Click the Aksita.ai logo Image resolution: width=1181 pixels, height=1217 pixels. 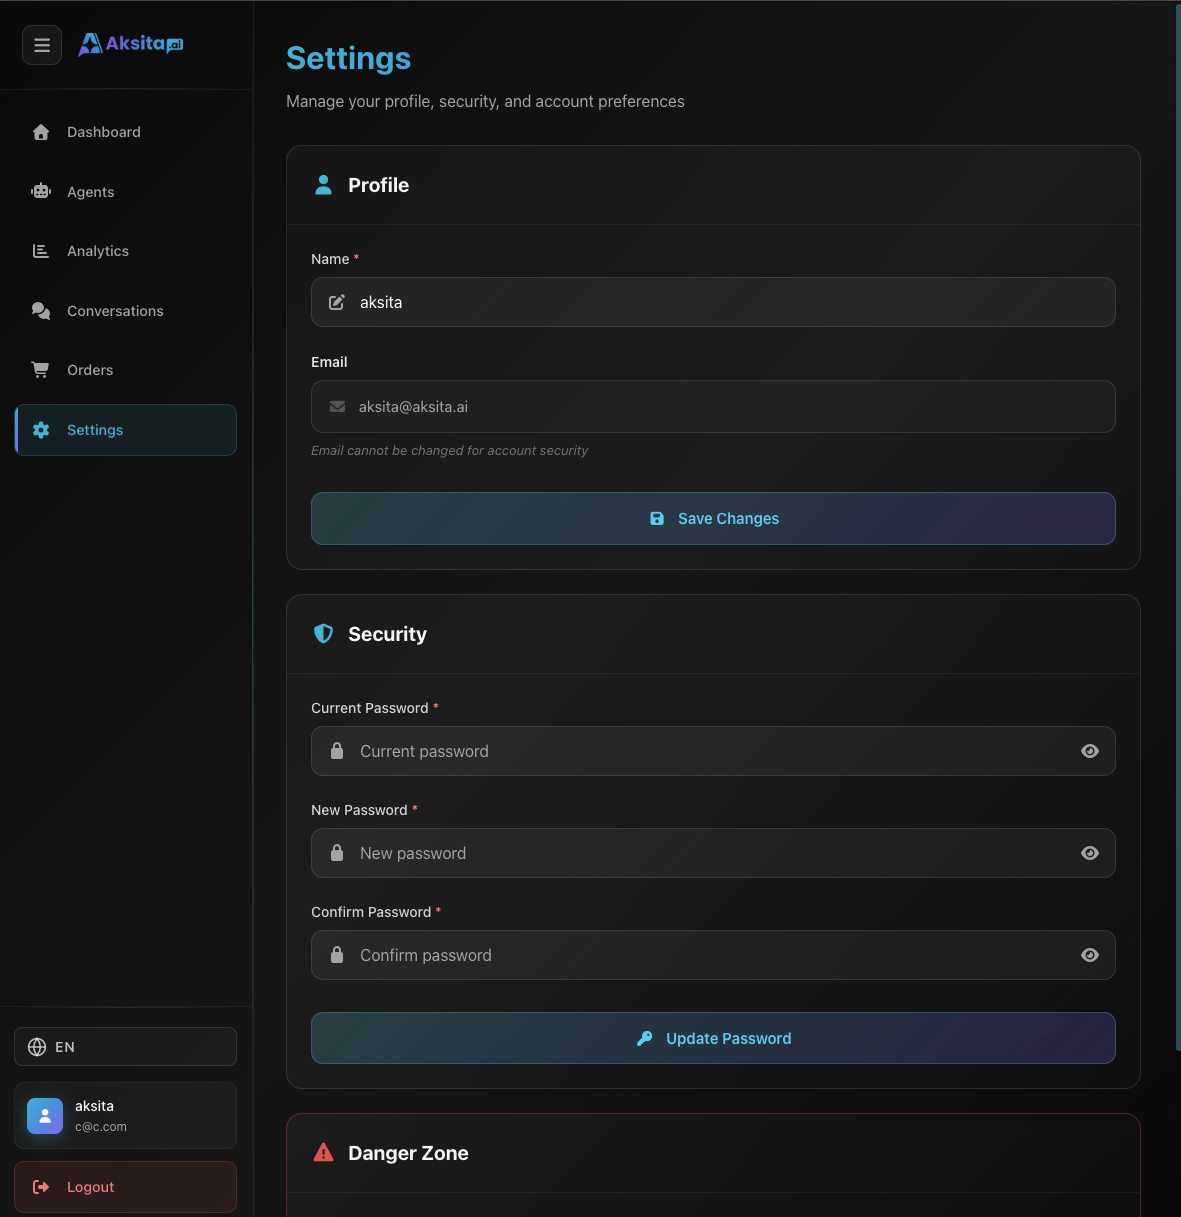tap(130, 43)
